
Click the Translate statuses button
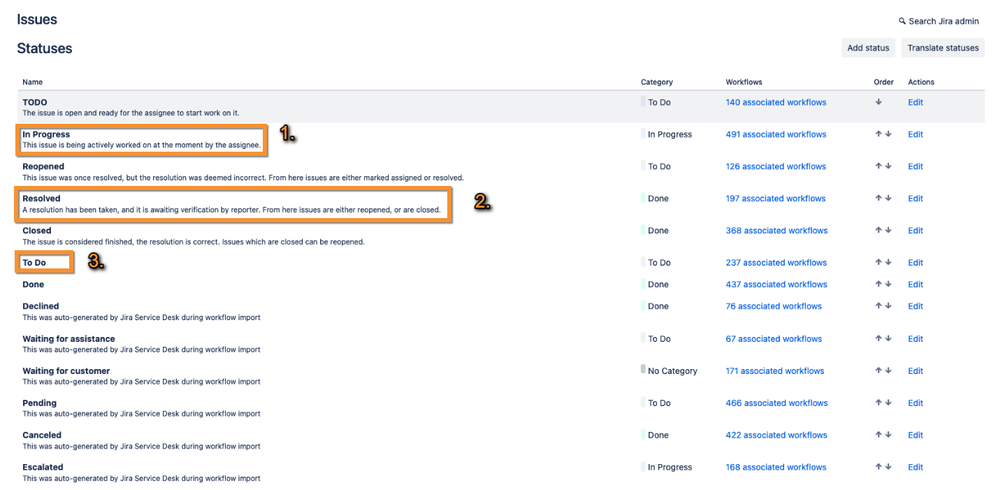coord(943,48)
